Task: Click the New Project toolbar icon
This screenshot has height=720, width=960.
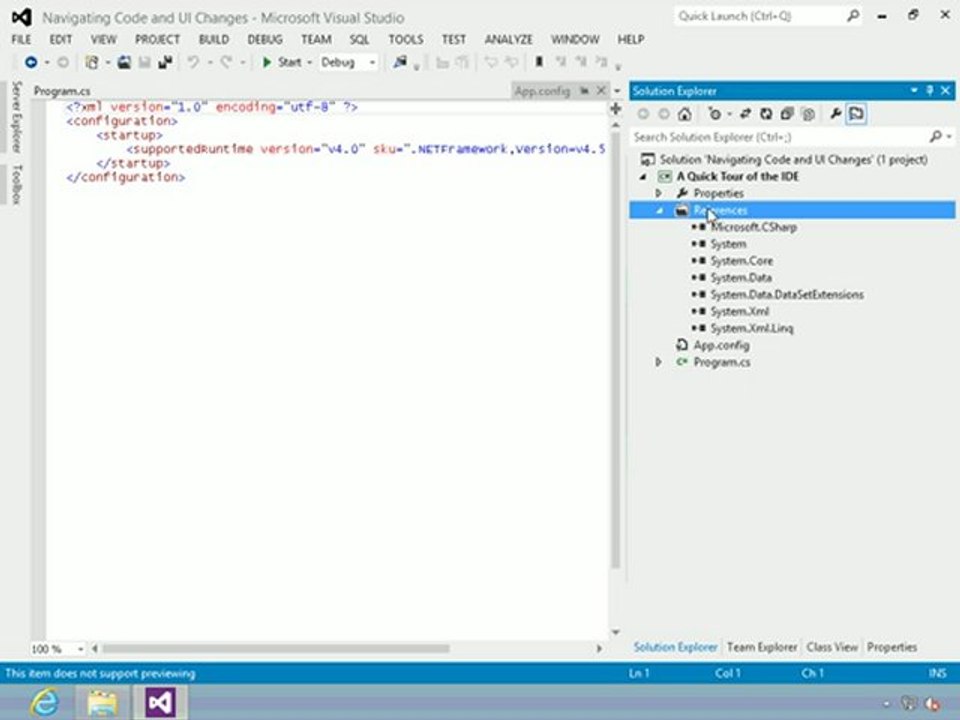Action: pos(92,62)
